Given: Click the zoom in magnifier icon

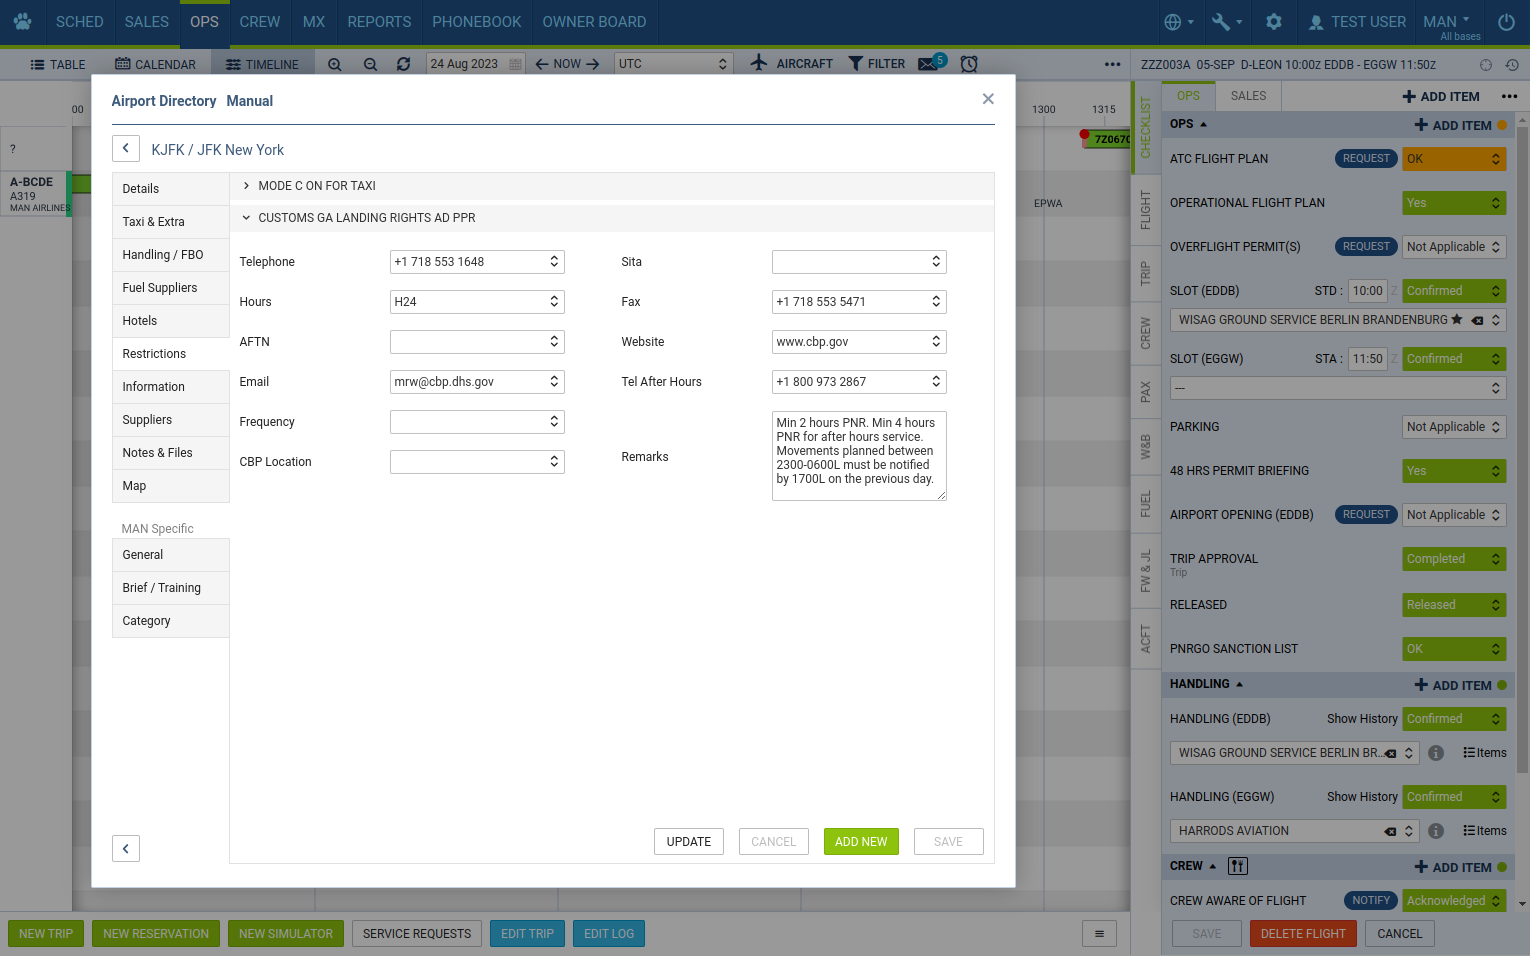Looking at the screenshot, I should click(335, 64).
